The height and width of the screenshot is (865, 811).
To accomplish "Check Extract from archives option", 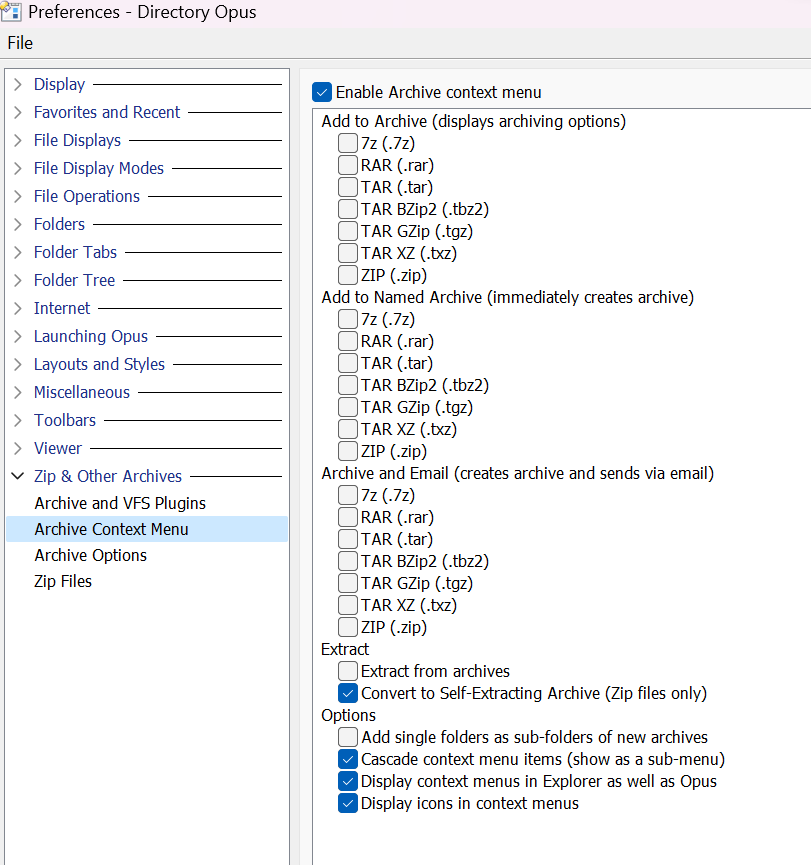I will point(348,671).
